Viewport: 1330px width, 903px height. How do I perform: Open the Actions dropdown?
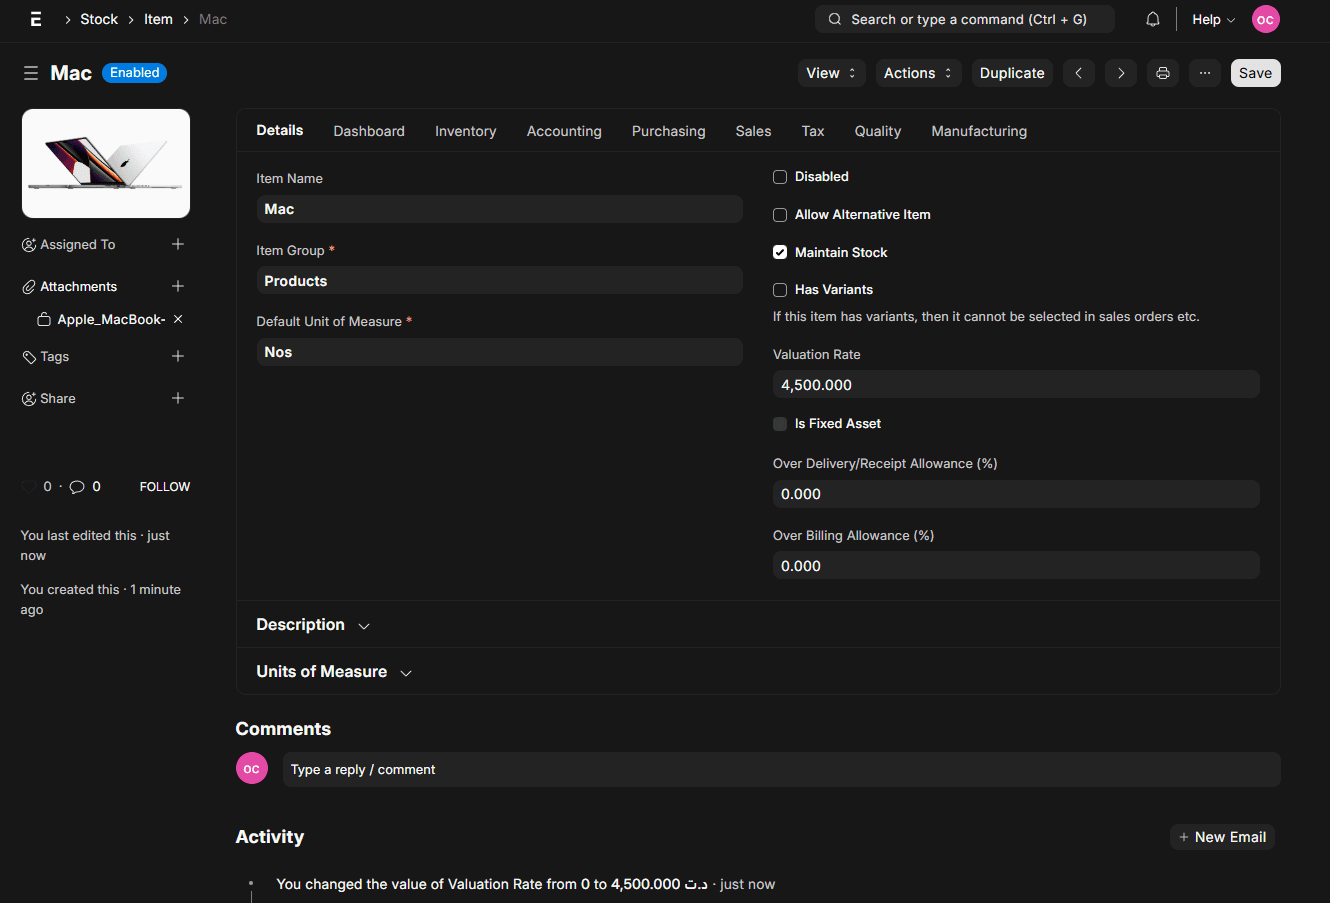(x=919, y=73)
